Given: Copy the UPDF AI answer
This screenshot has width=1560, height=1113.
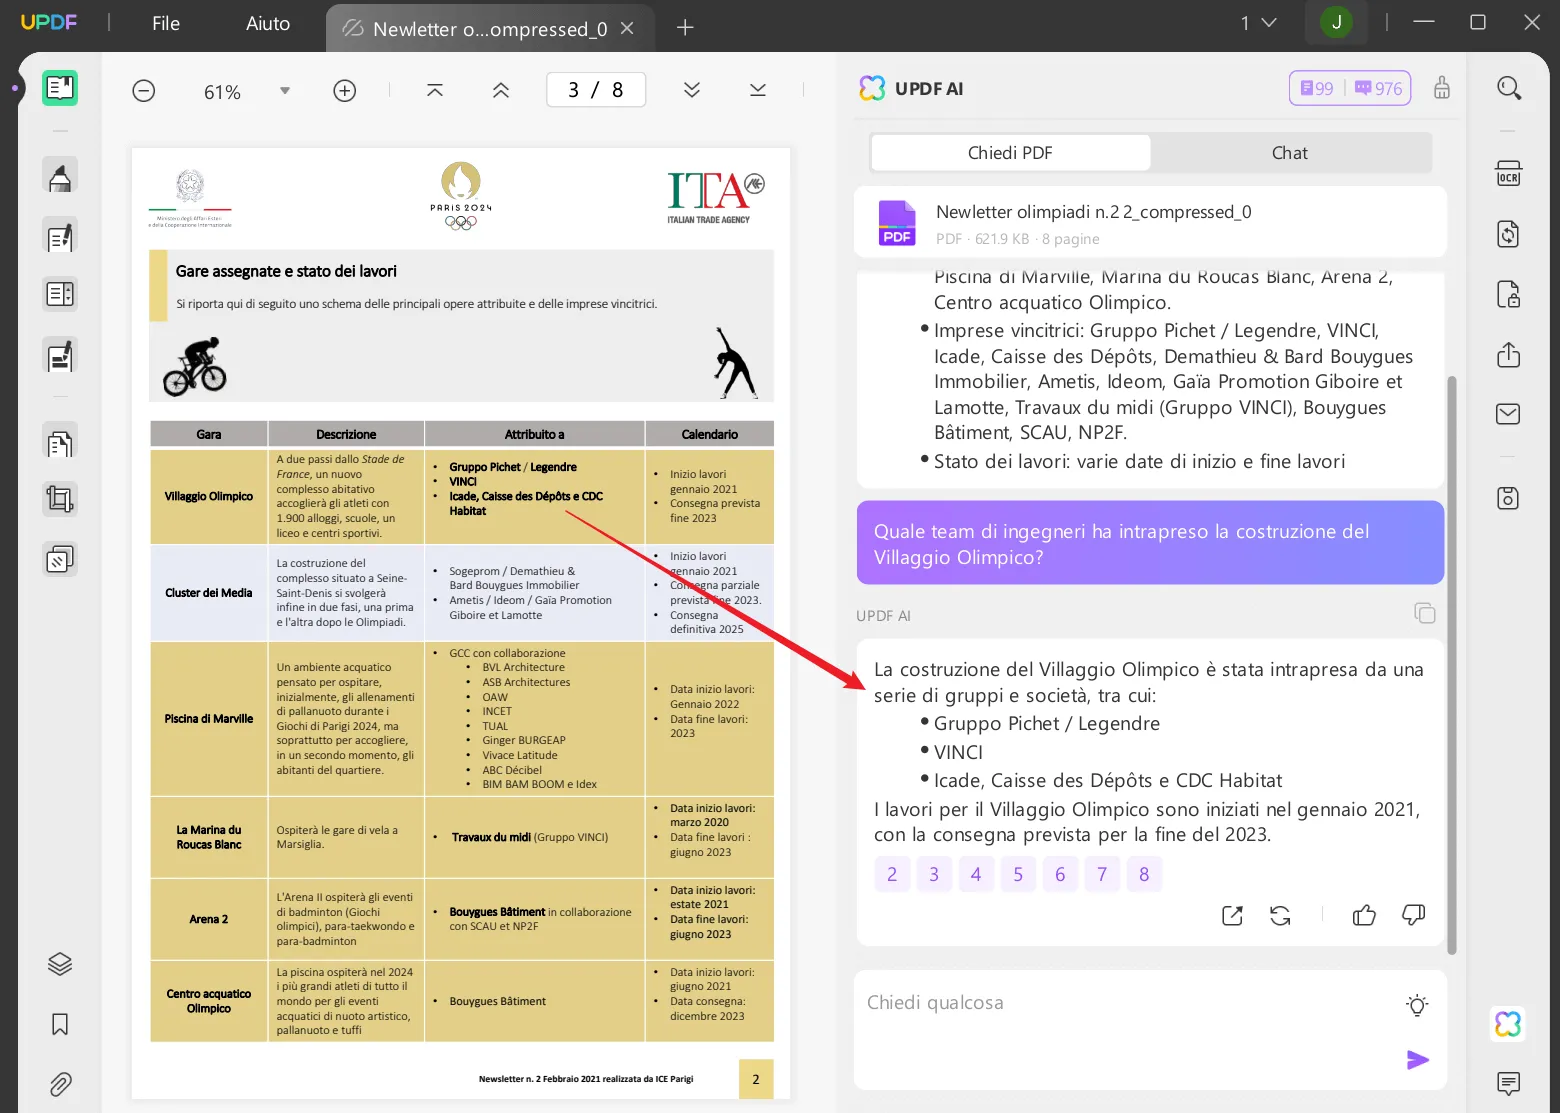Looking at the screenshot, I should pos(1425,613).
